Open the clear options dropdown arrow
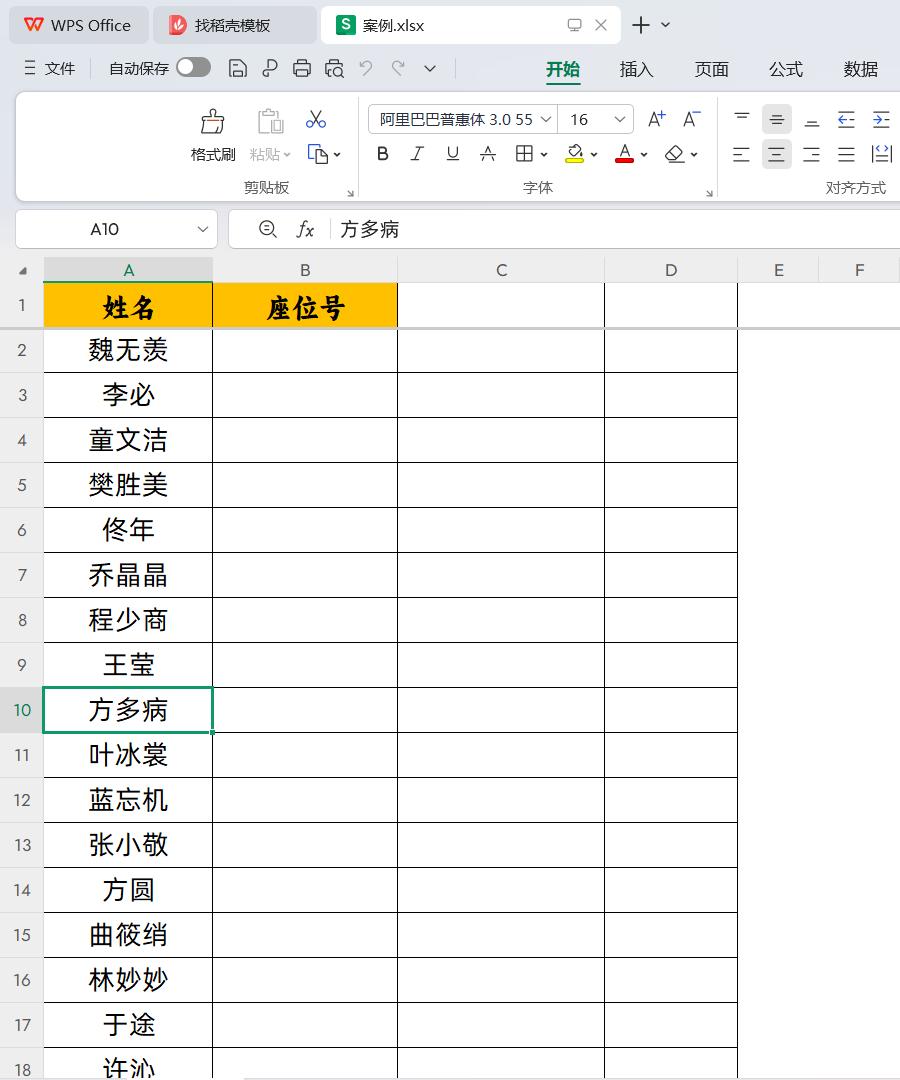The image size is (900, 1080). click(x=694, y=155)
